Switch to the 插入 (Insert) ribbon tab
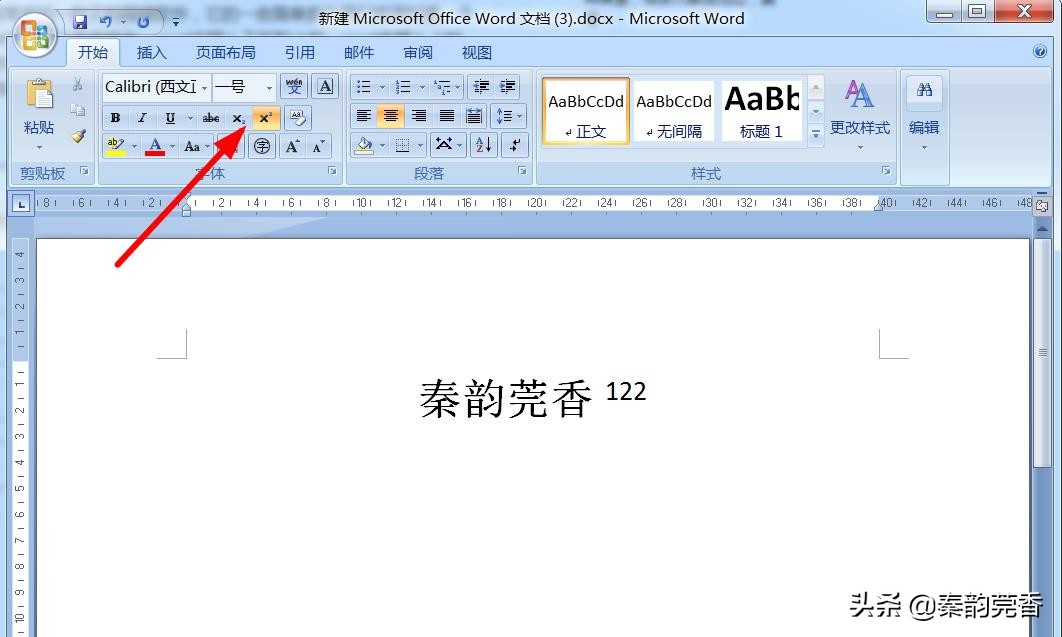The width and height of the screenshot is (1062, 637). [x=151, y=52]
